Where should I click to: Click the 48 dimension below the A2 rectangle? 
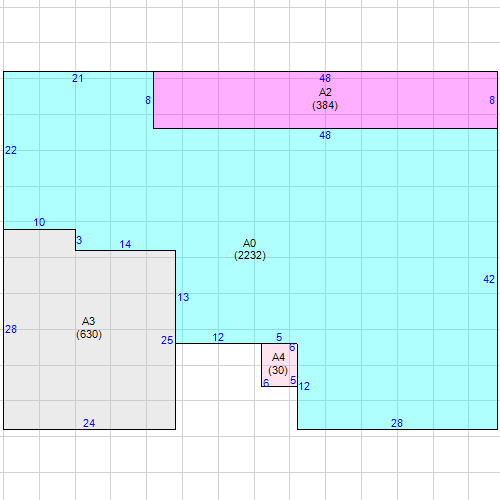pyautogui.click(x=325, y=135)
